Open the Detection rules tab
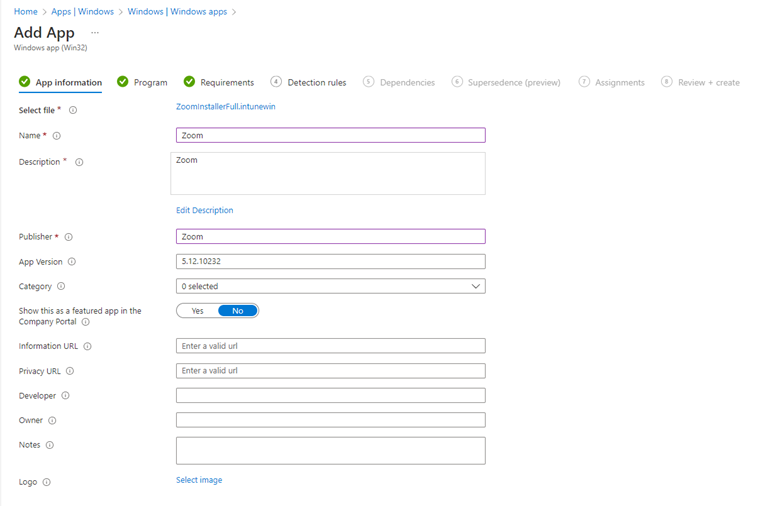This screenshot has width=780, height=506. click(x=316, y=82)
